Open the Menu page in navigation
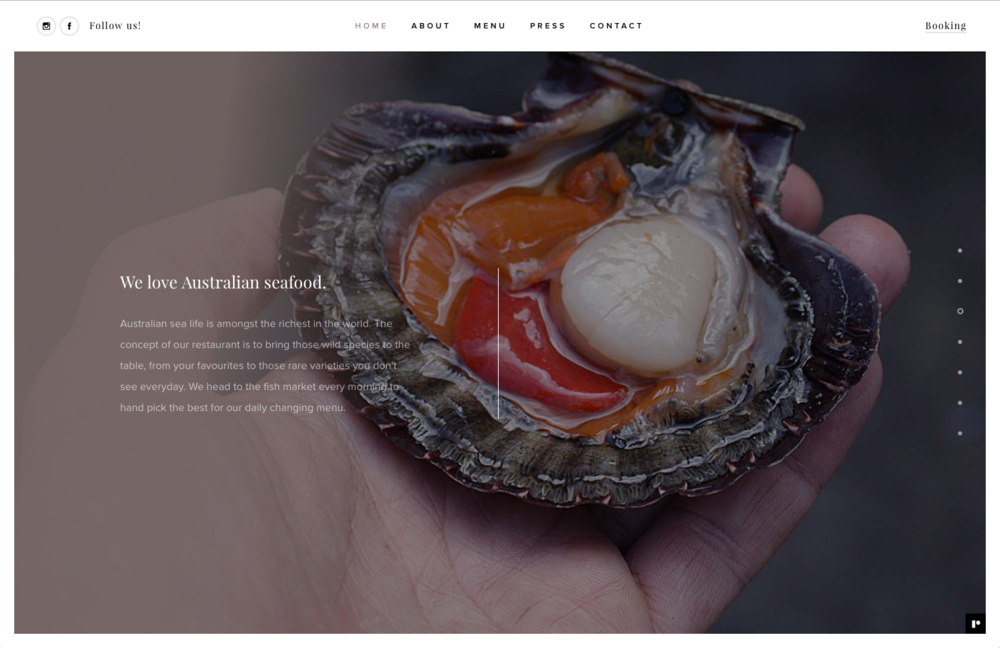The image size is (1000, 648). coord(490,26)
